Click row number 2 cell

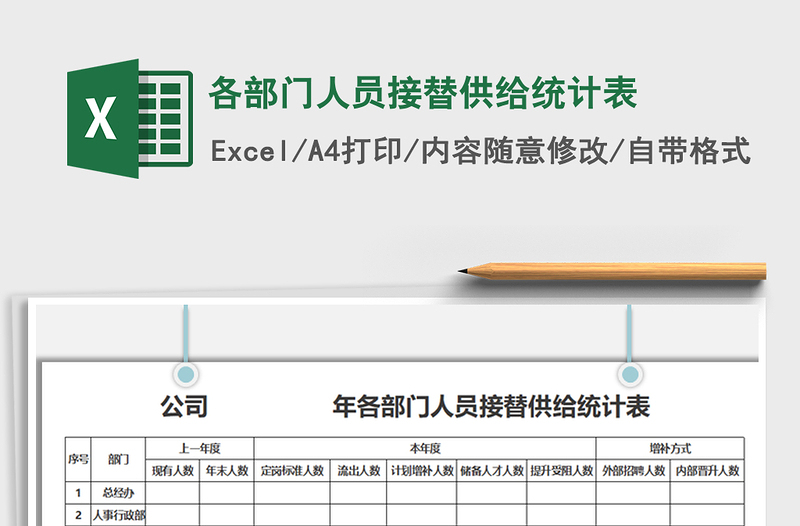click(78, 515)
